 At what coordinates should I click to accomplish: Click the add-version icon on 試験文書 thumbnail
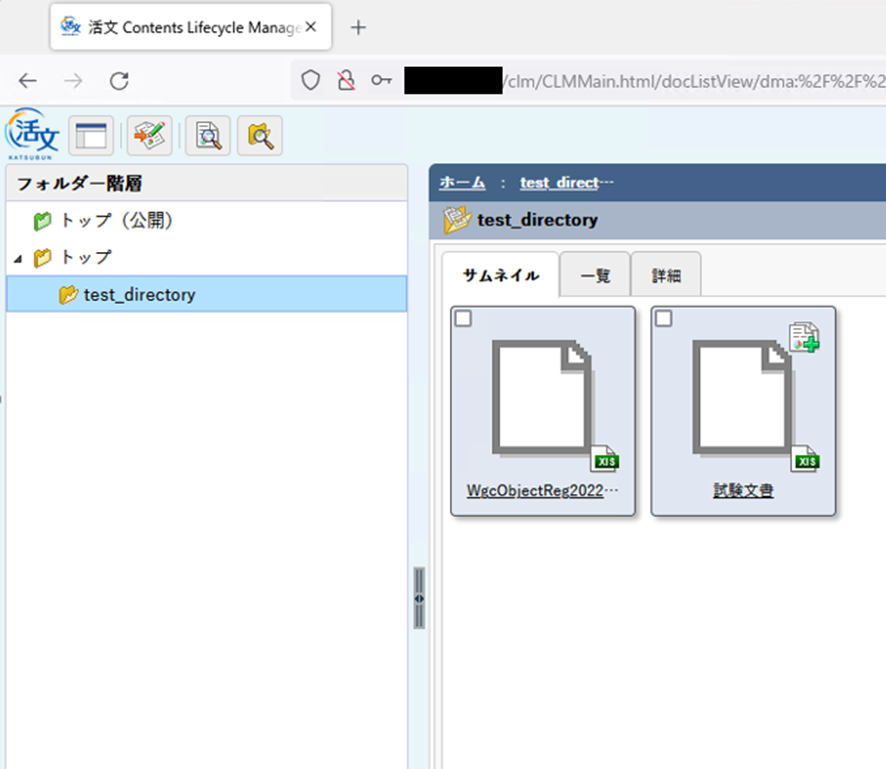tap(804, 337)
